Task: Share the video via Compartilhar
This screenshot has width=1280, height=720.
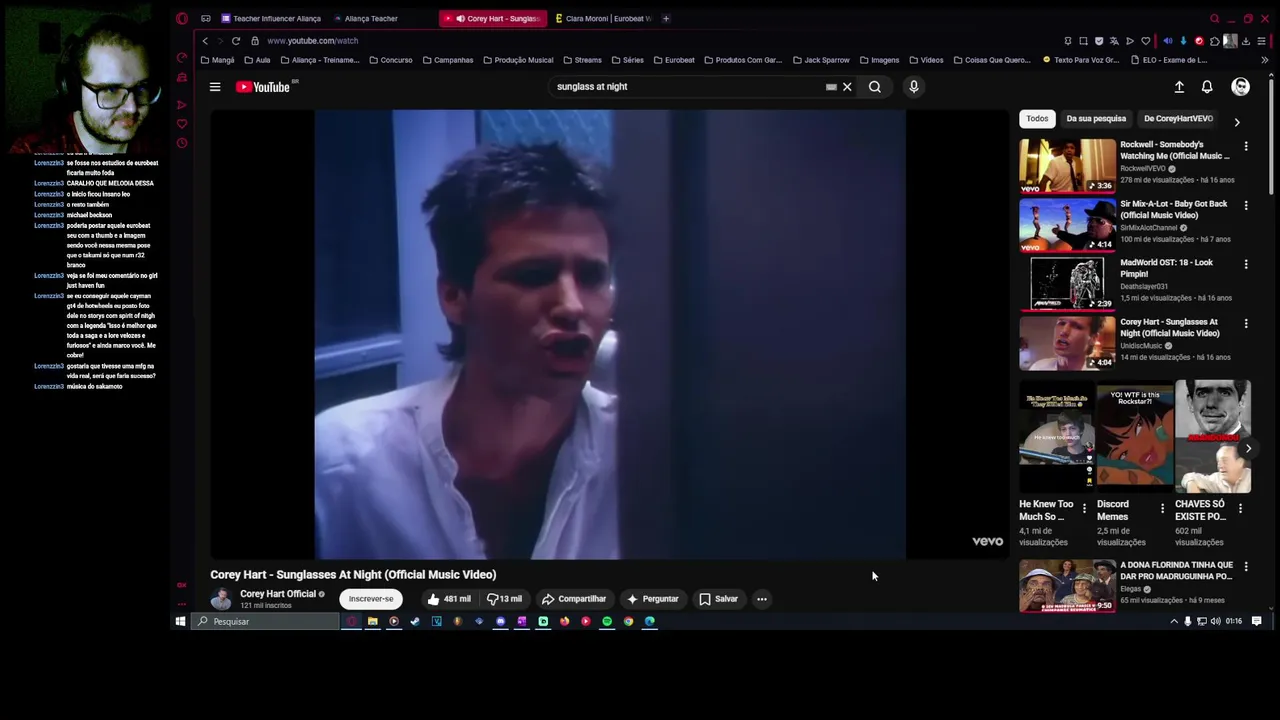Action: pos(574,599)
